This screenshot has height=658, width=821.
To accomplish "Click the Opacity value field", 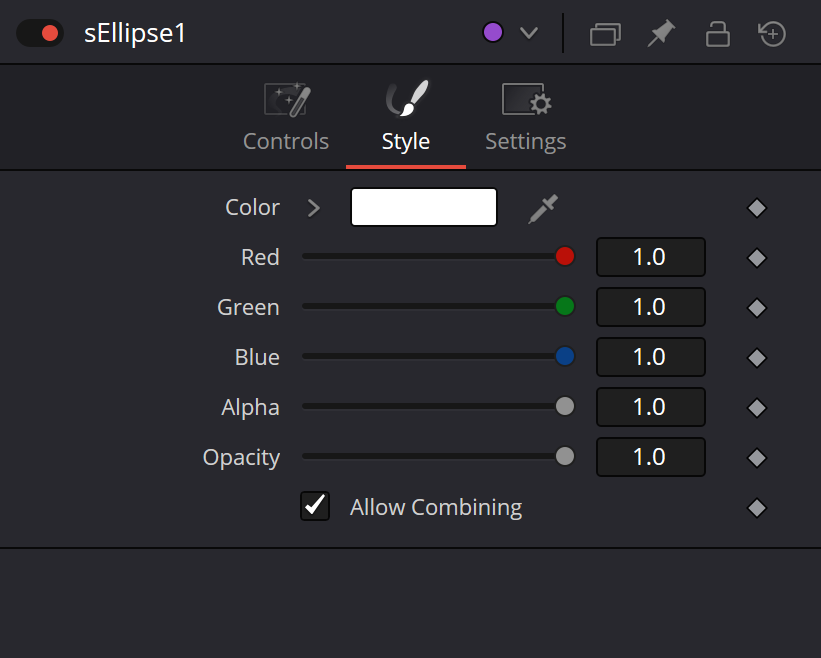I will coord(651,457).
